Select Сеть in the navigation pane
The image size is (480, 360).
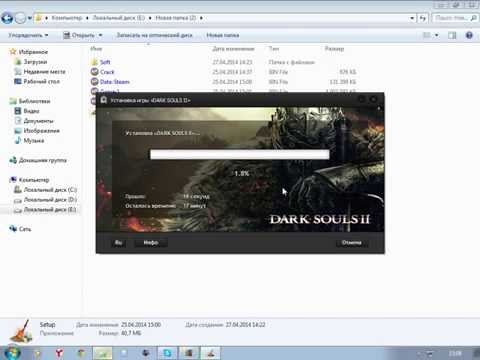[x=25, y=229]
